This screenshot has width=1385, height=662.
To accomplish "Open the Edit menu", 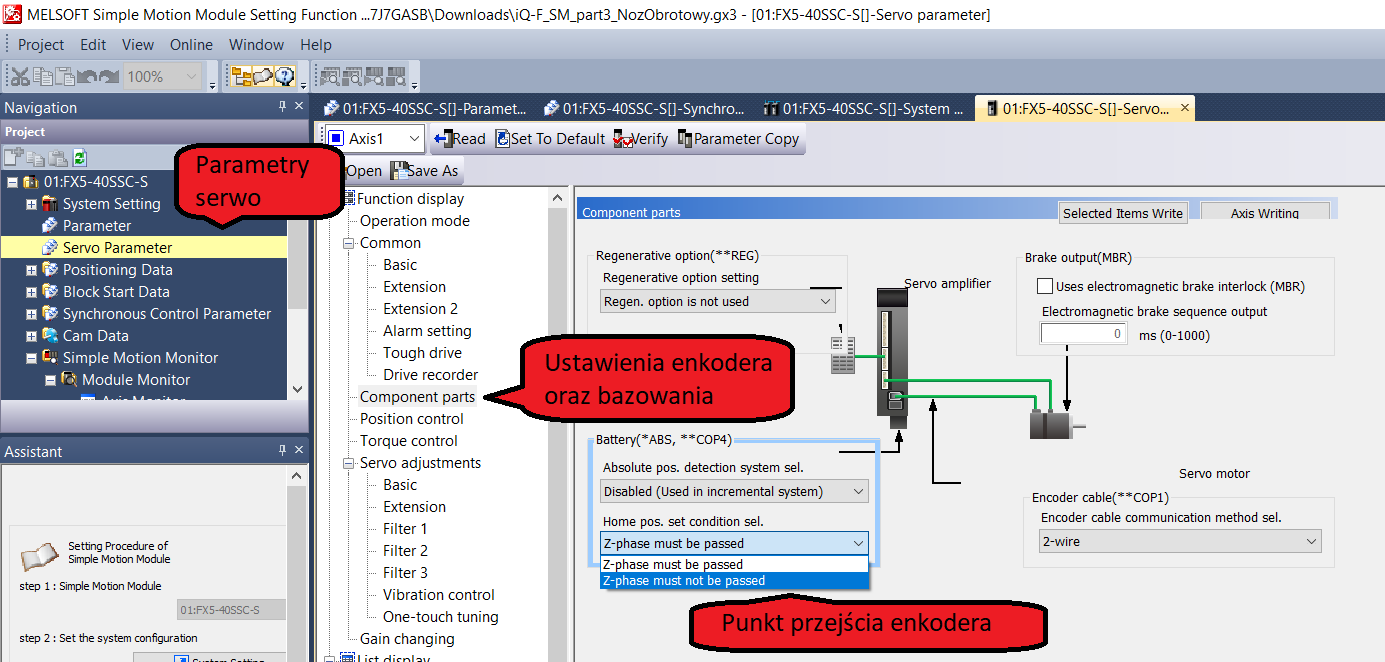I will [93, 45].
